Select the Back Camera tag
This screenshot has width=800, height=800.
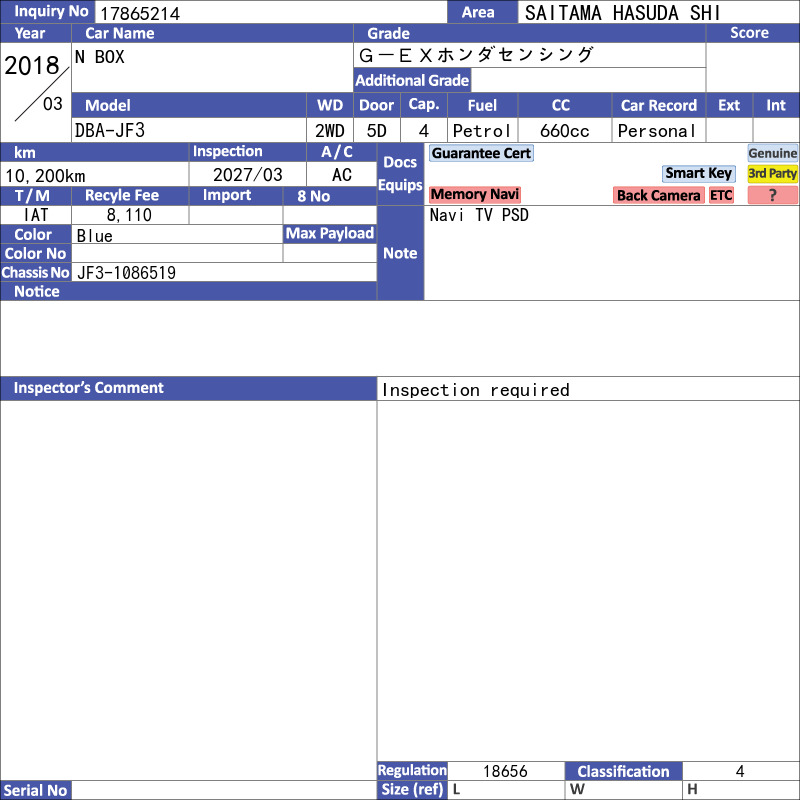click(x=658, y=195)
